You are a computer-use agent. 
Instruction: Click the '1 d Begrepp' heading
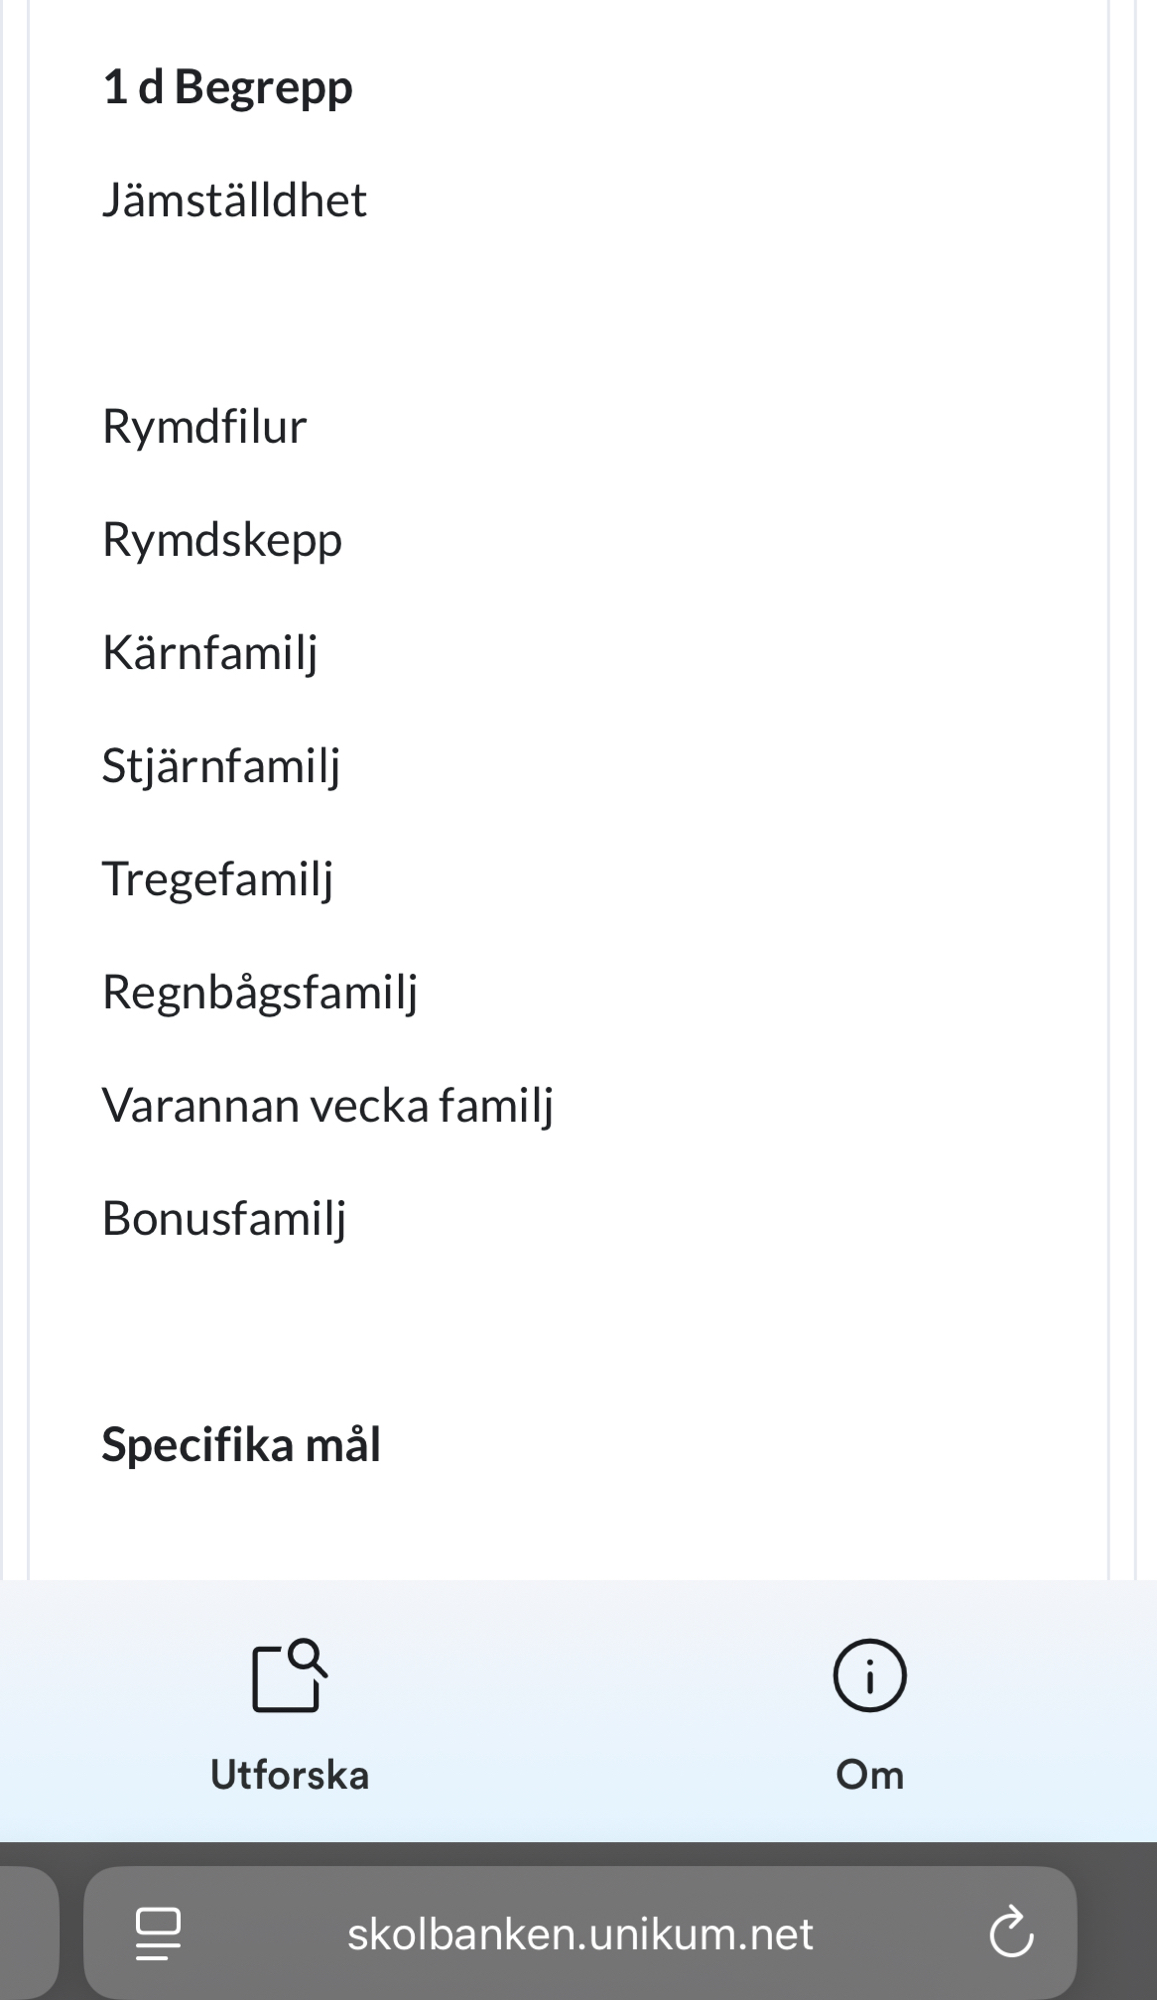(x=228, y=88)
